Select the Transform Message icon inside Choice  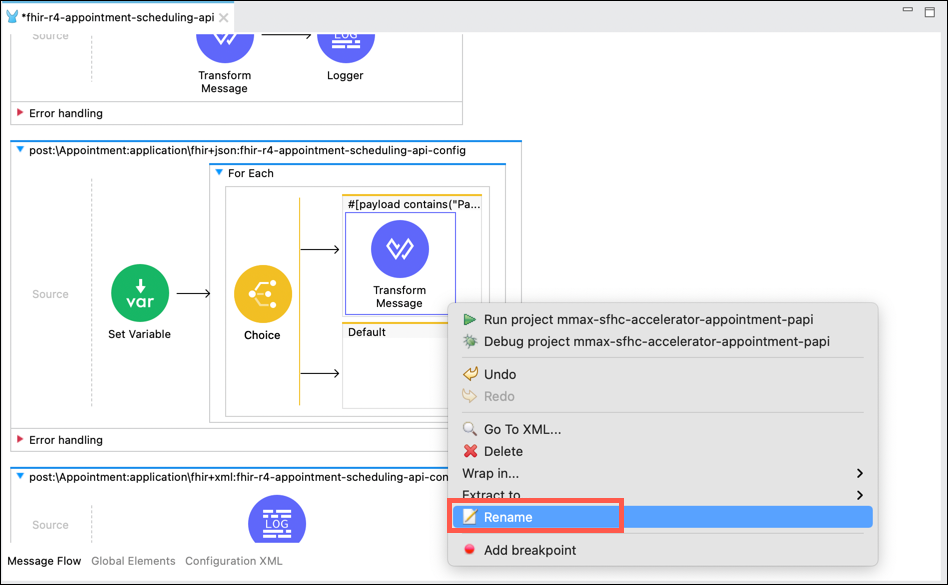pyautogui.click(x=400, y=249)
